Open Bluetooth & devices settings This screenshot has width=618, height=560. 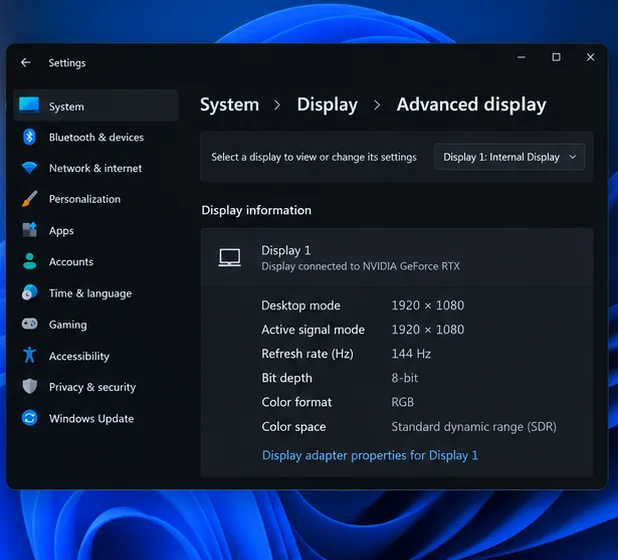coord(96,137)
